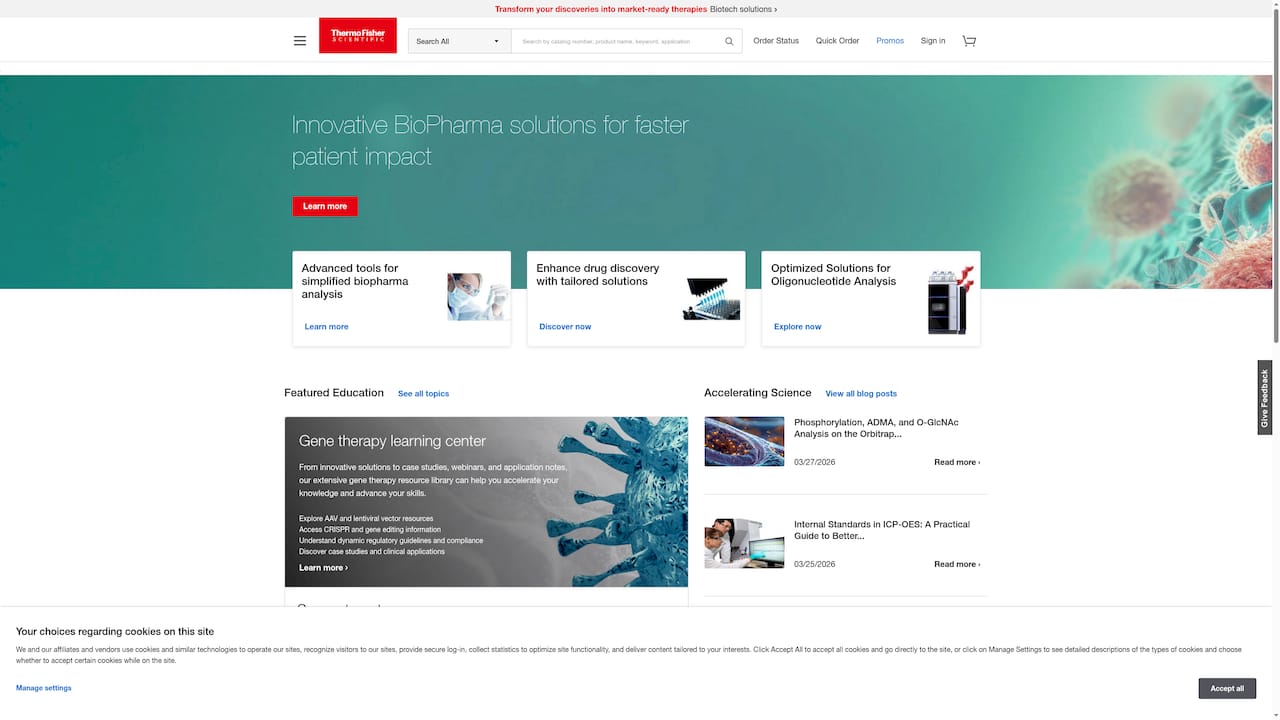
Task: Expand Biotech solutions in the top banner
Action: point(744,9)
